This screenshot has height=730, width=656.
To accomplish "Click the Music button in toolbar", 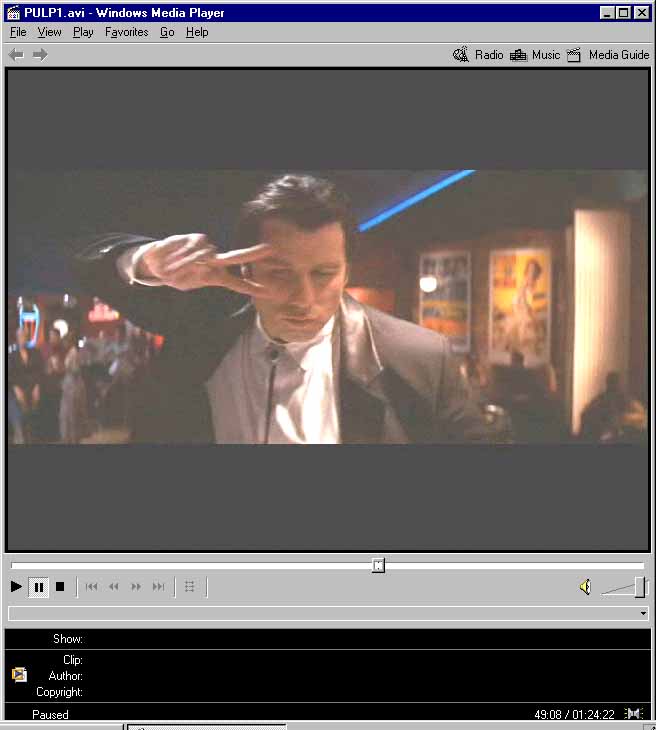I will coord(535,55).
